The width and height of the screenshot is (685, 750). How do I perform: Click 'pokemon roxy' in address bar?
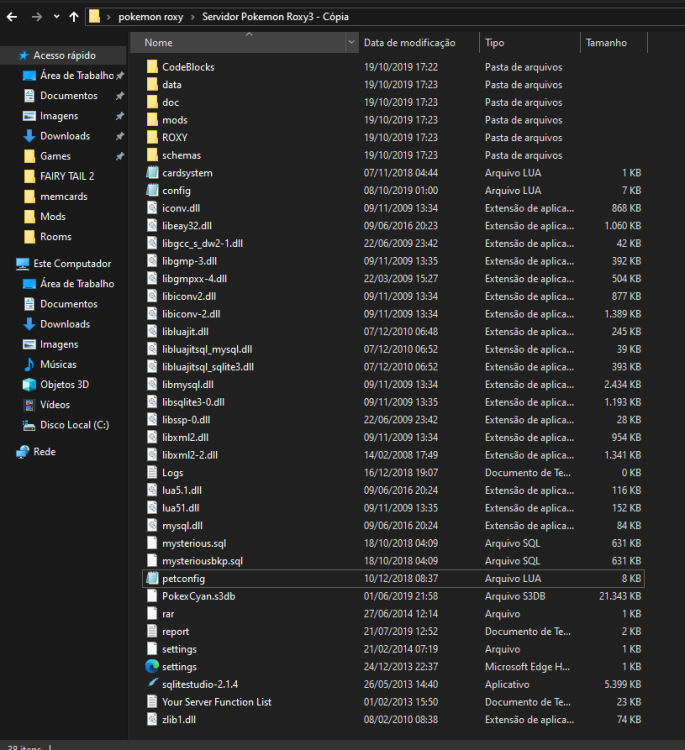[x=151, y=17]
